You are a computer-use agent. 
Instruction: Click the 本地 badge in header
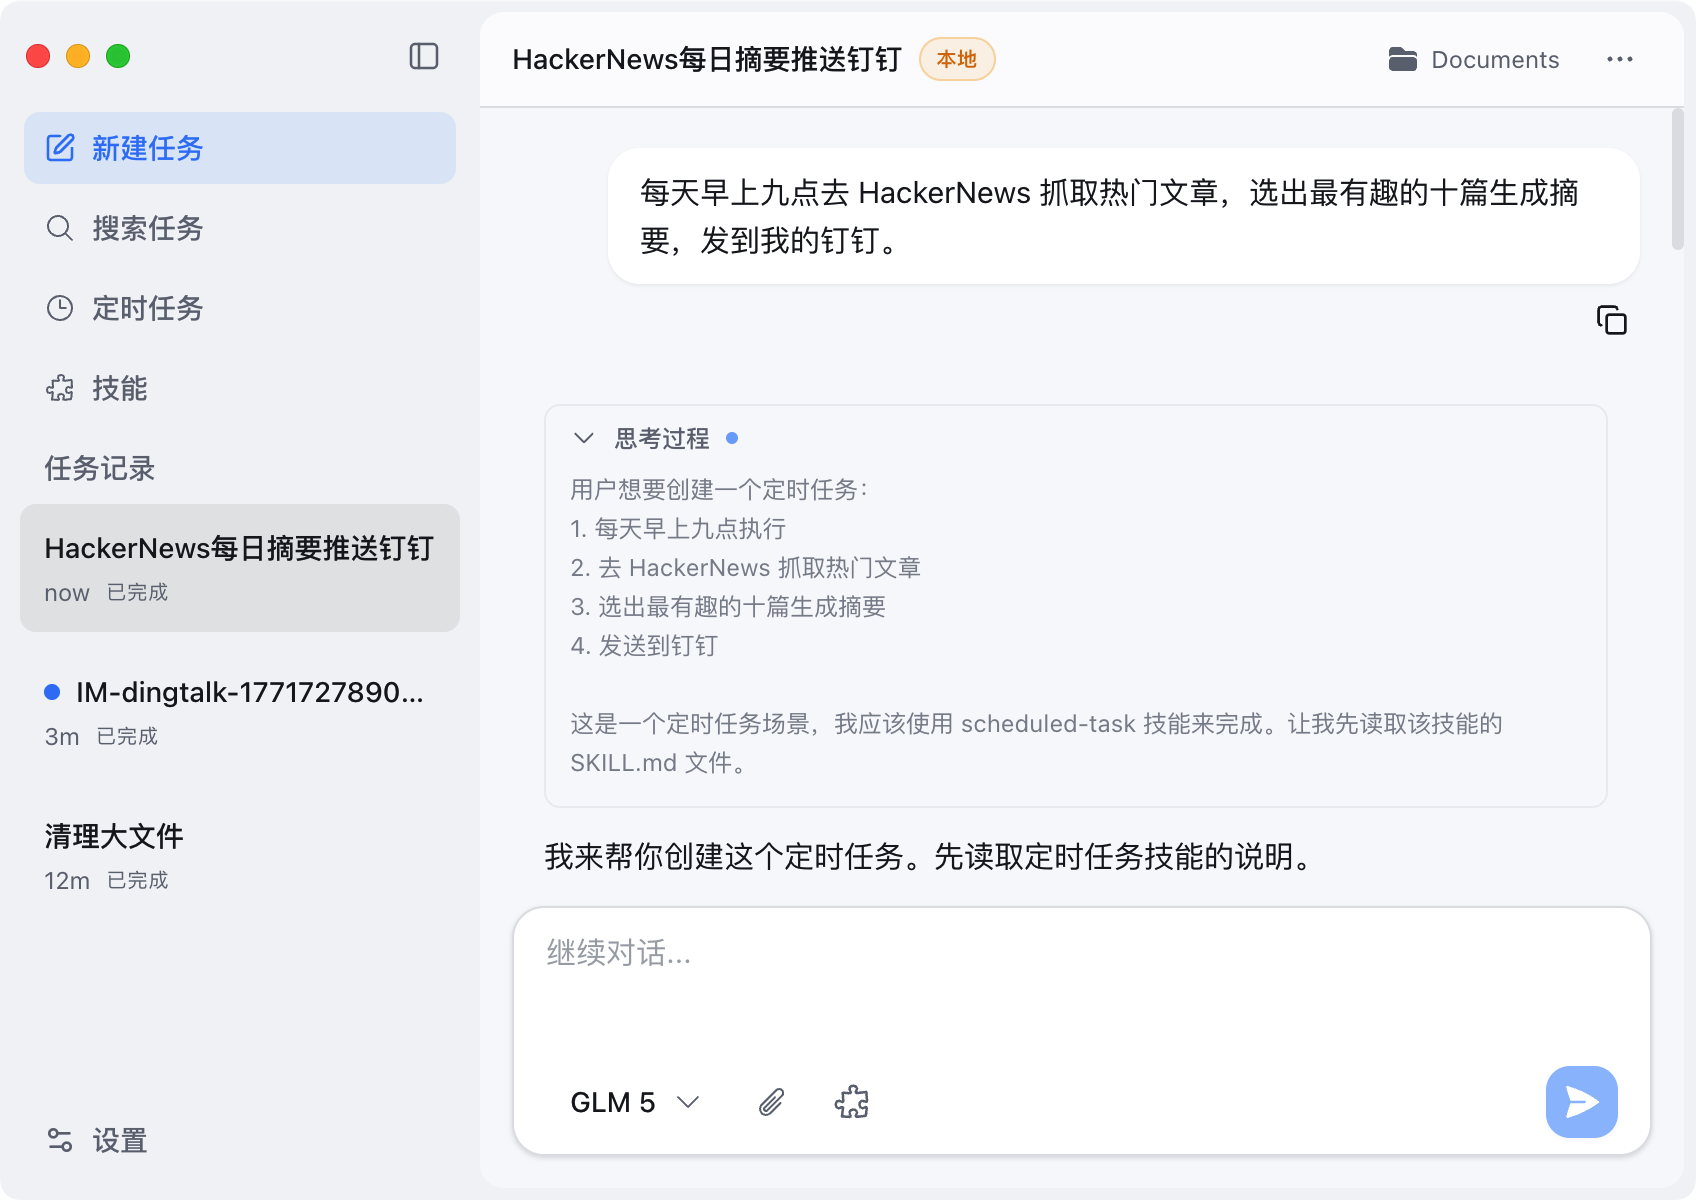click(956, 60)
